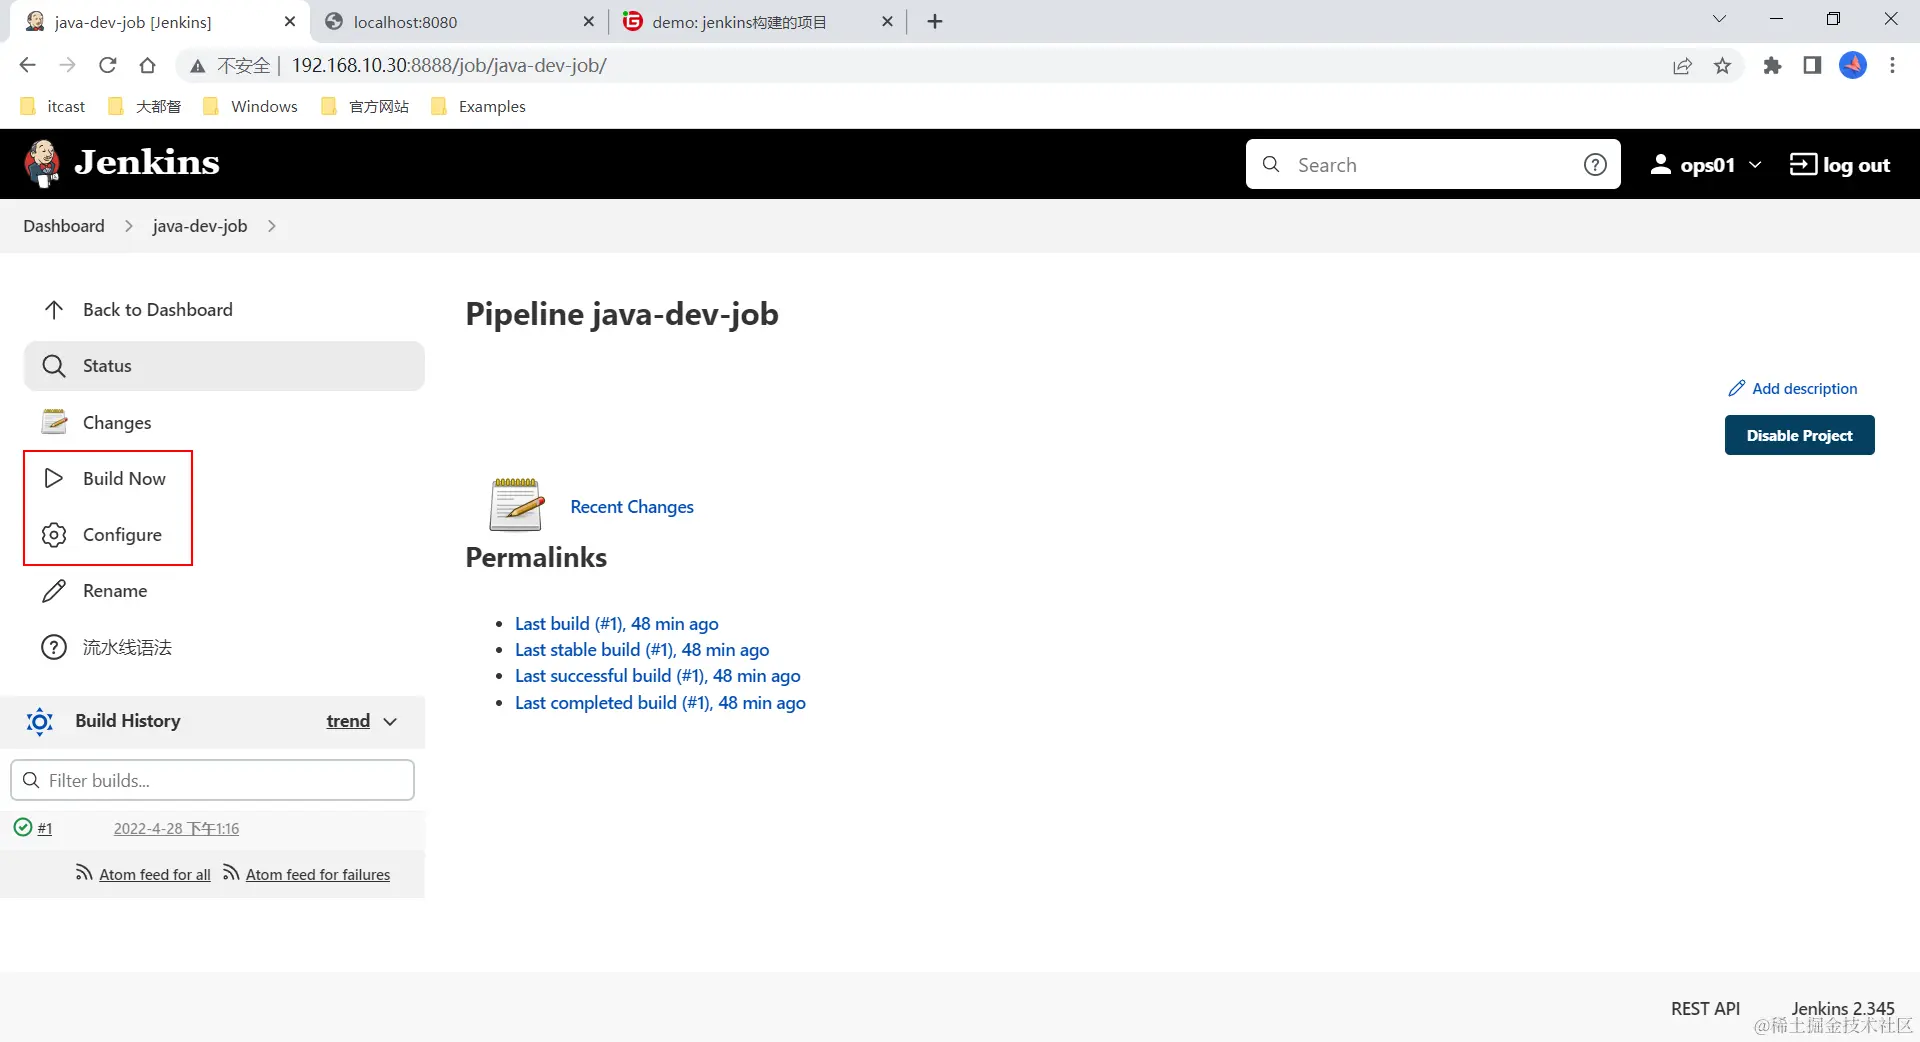Open build #1 link
1920x1042 pixels.
click(45, 828)
